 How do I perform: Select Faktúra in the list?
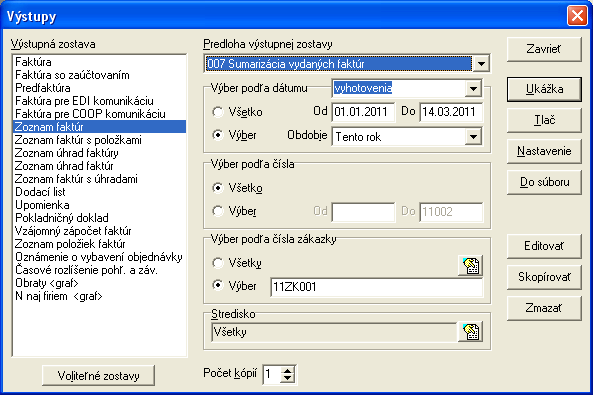coord(99,62)
